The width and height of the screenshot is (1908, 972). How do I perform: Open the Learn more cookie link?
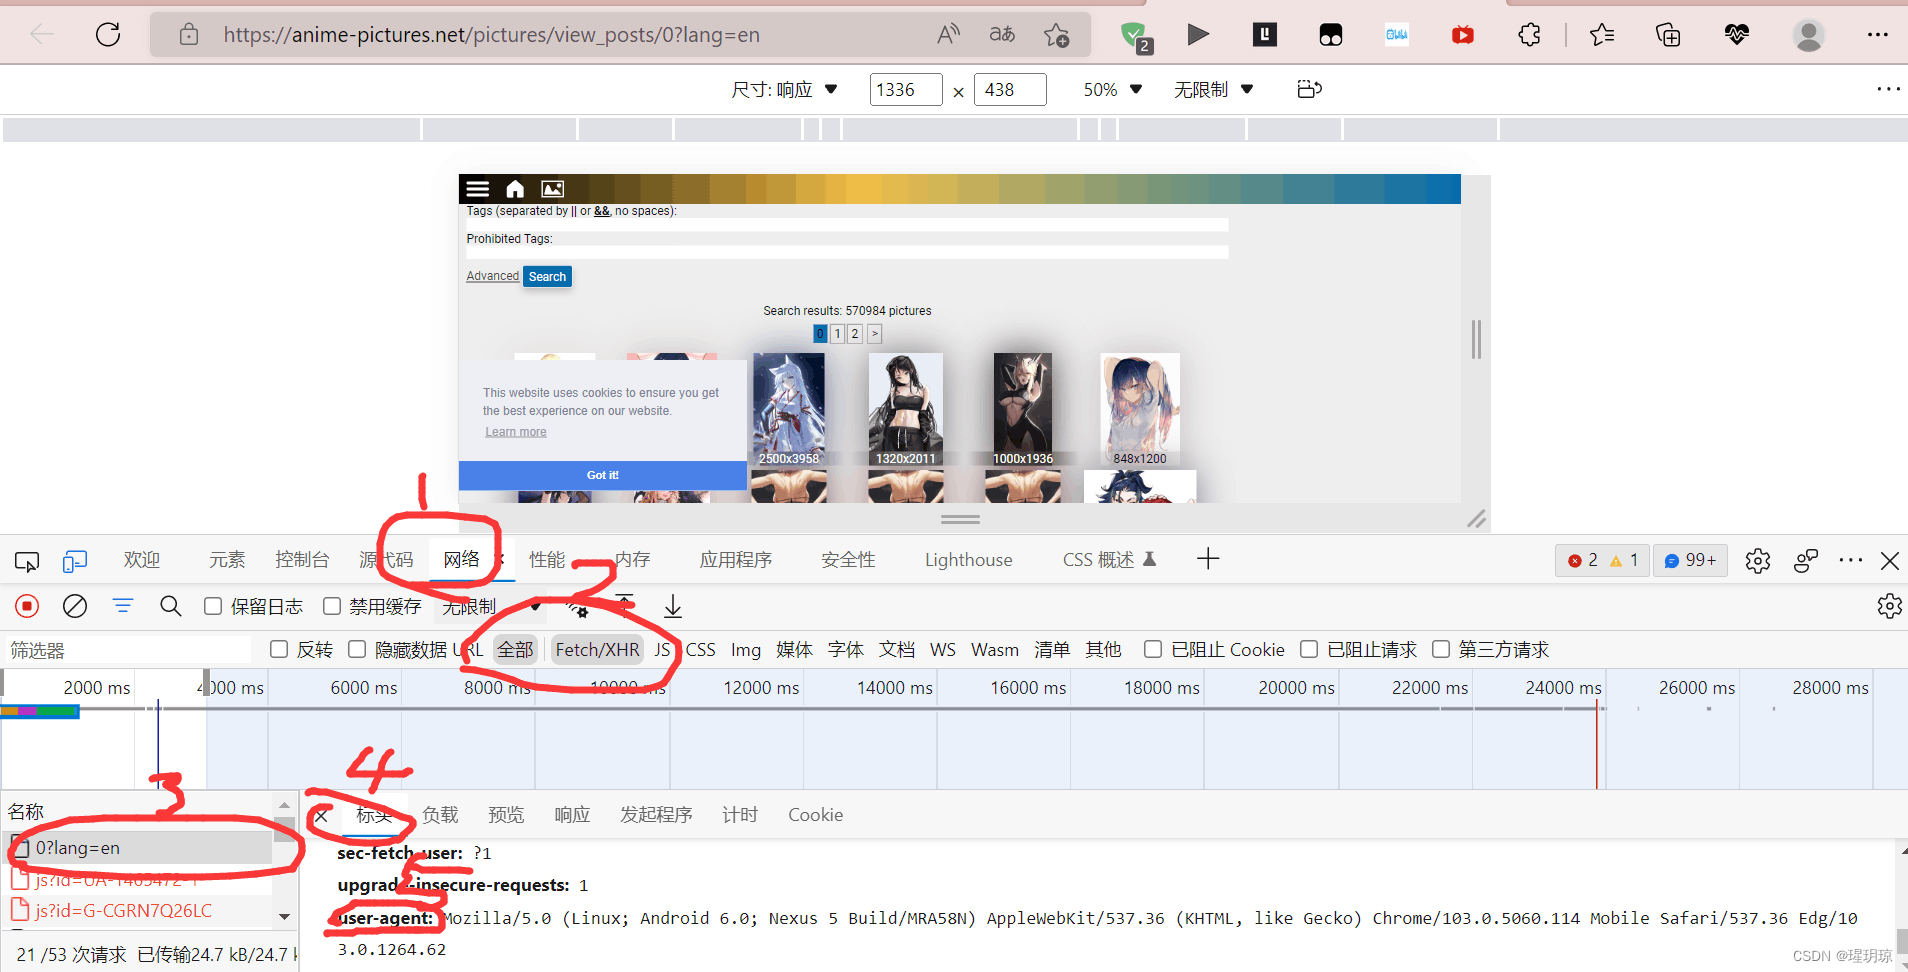(x=516, y=432)
